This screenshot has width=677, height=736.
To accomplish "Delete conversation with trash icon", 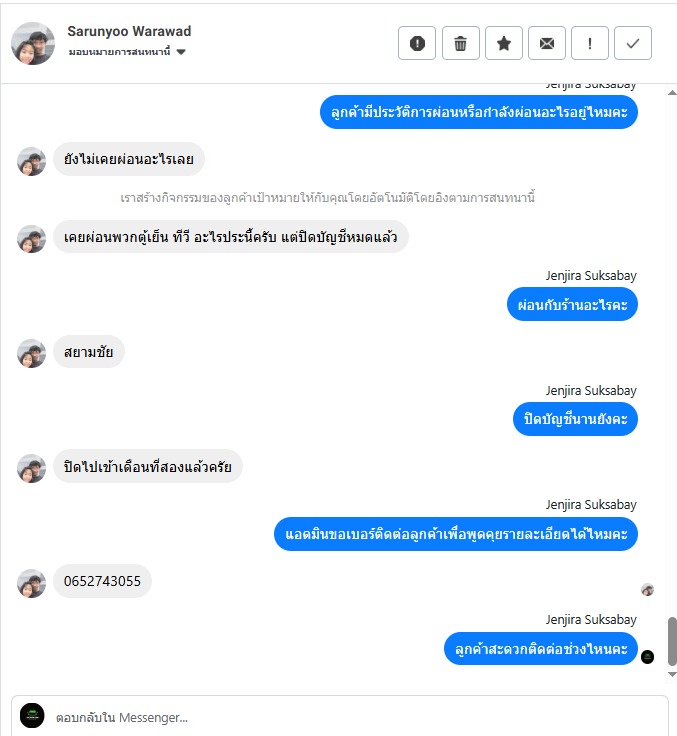I will tap(461, 43).
